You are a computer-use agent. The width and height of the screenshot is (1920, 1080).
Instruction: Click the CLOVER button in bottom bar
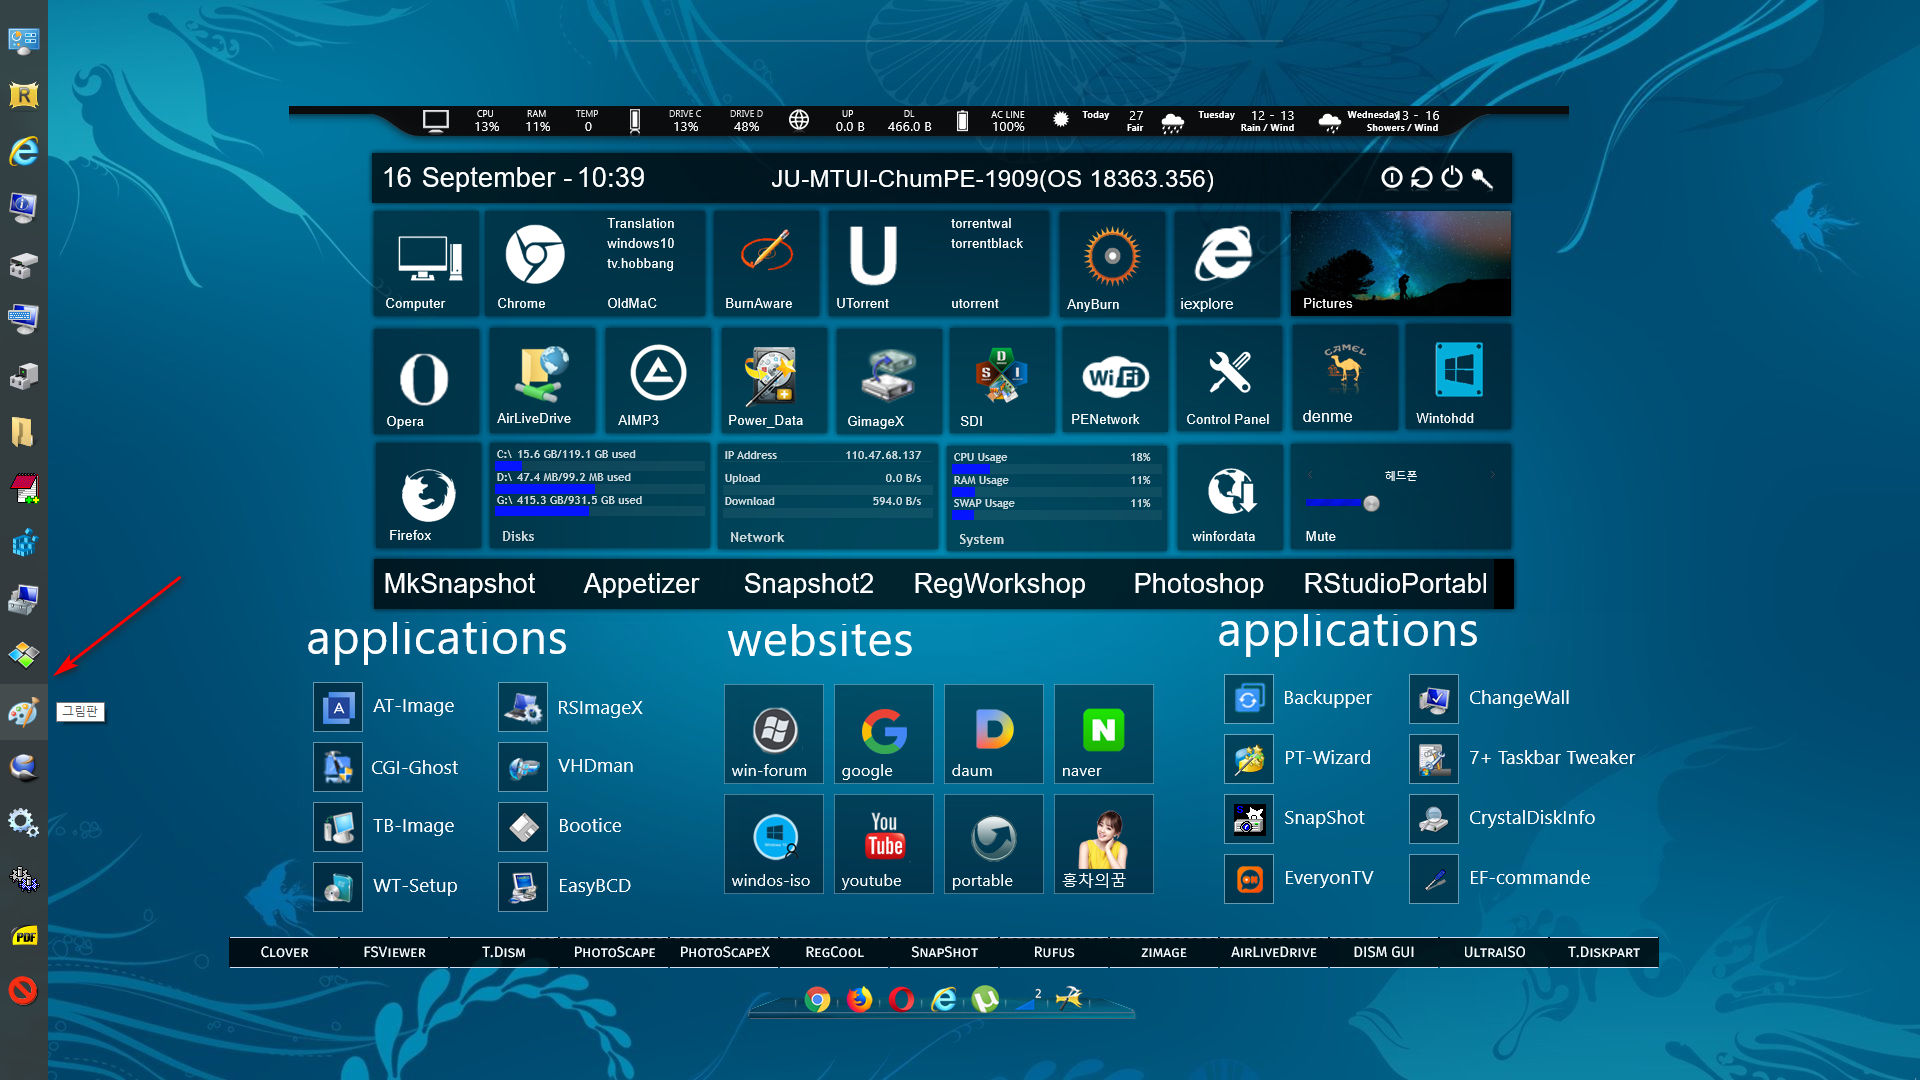click(x=284, y=952)
